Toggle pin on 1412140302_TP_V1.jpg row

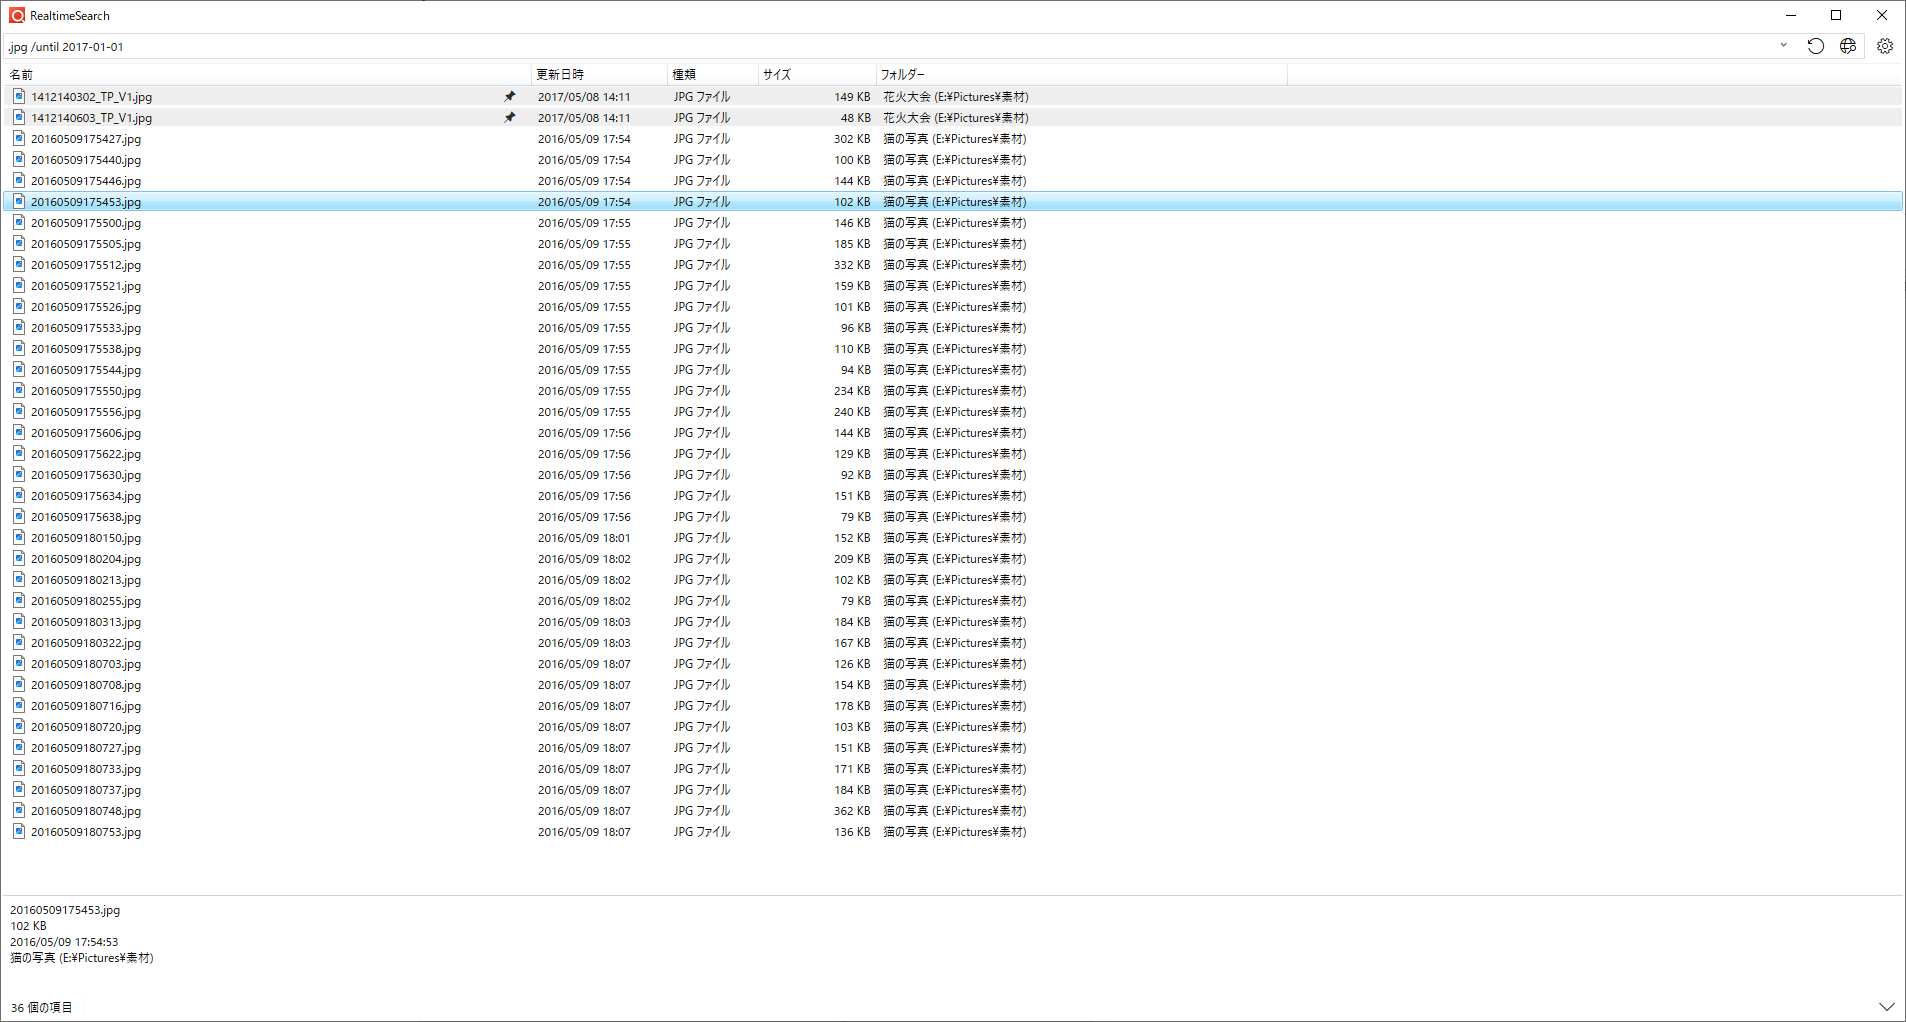coord(510,97)
